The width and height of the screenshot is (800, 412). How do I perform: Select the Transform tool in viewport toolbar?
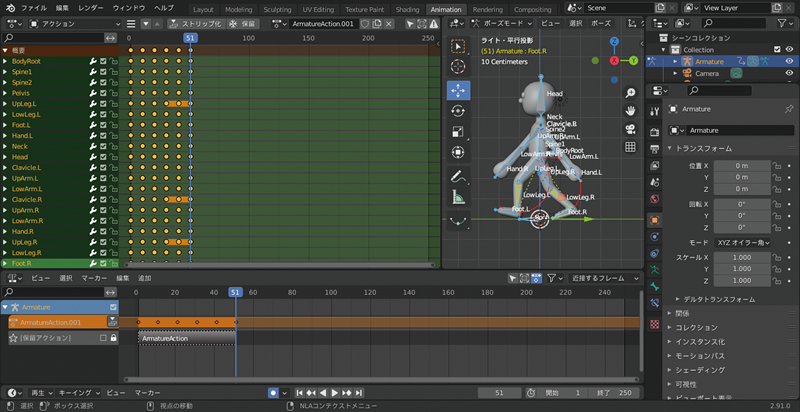pyautogui.click(x=458, y=152)
